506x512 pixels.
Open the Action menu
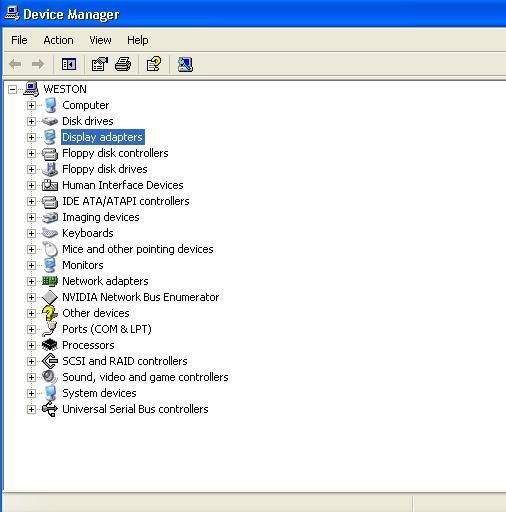[x=58, y=40]
